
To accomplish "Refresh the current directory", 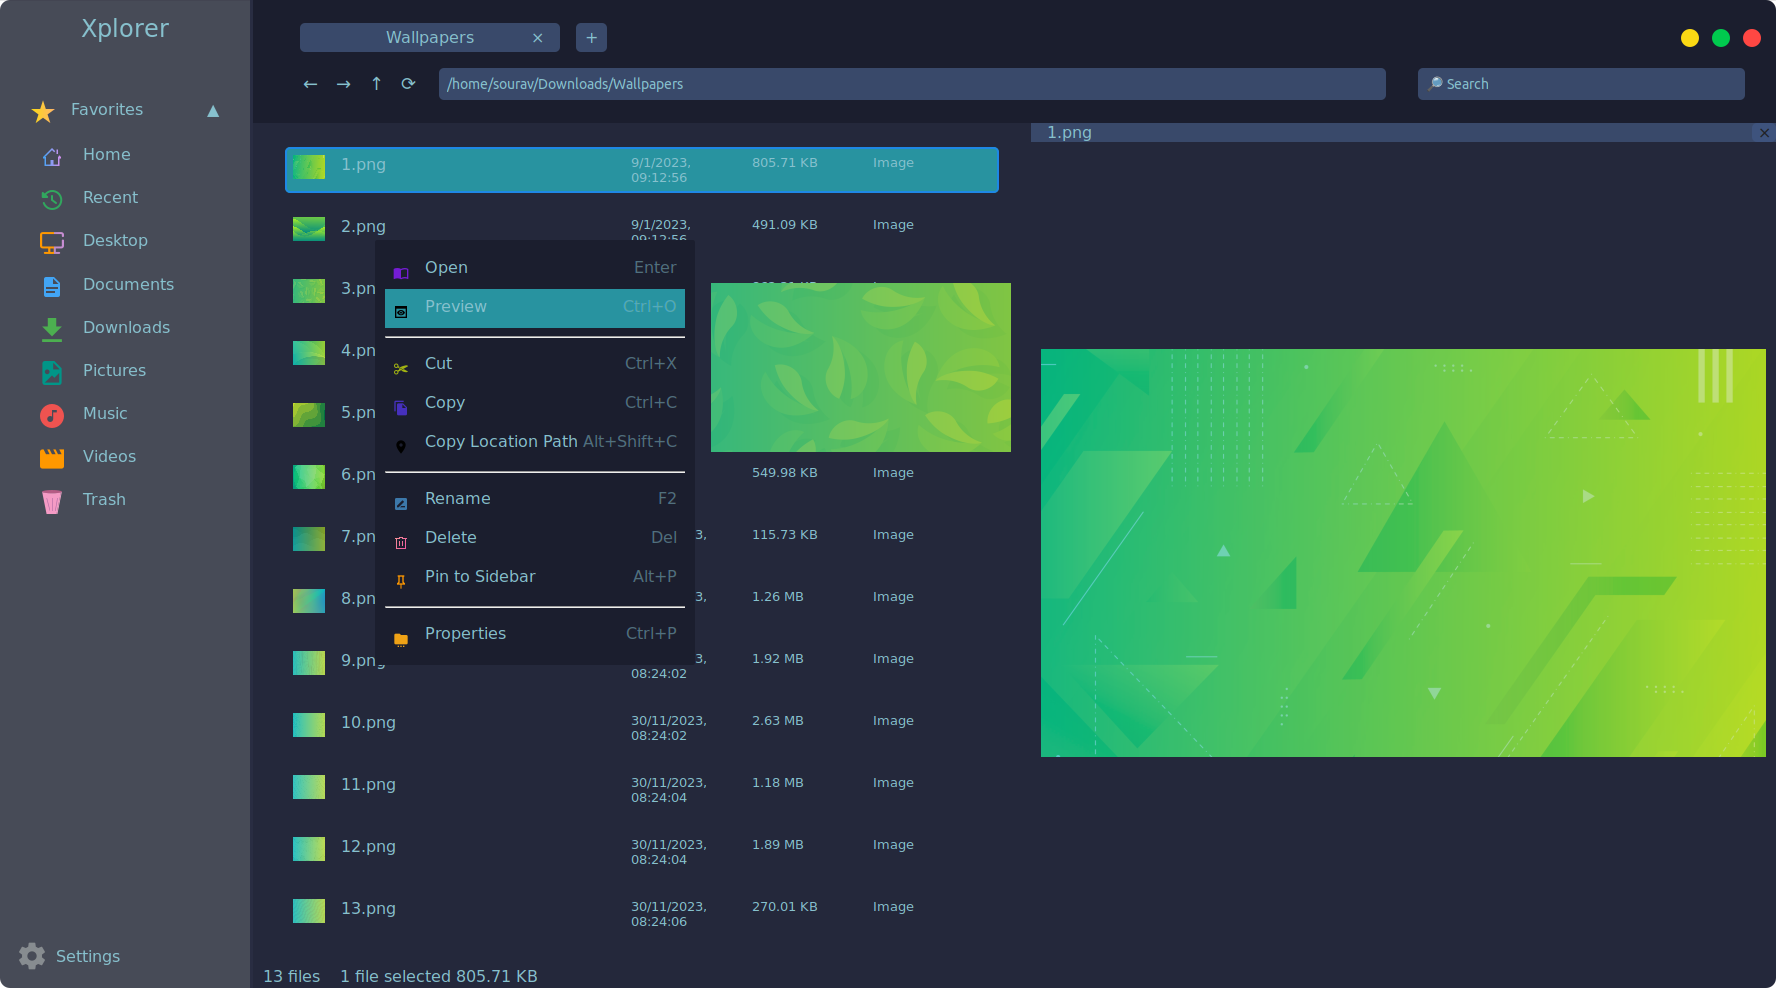I will pyautogui.click(x=408, y=84).
